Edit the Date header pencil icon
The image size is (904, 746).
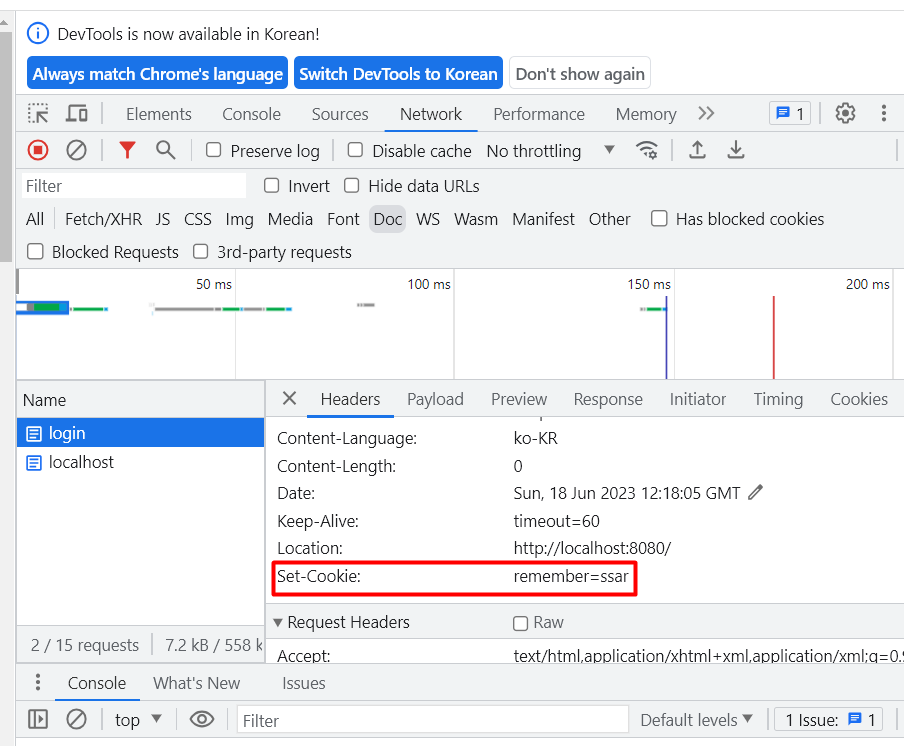pyautogui.click(x=755, y=492)
